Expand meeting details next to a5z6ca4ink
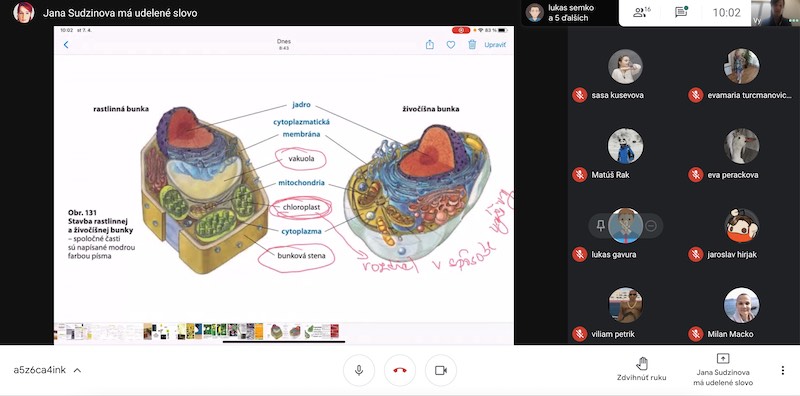 77,370
